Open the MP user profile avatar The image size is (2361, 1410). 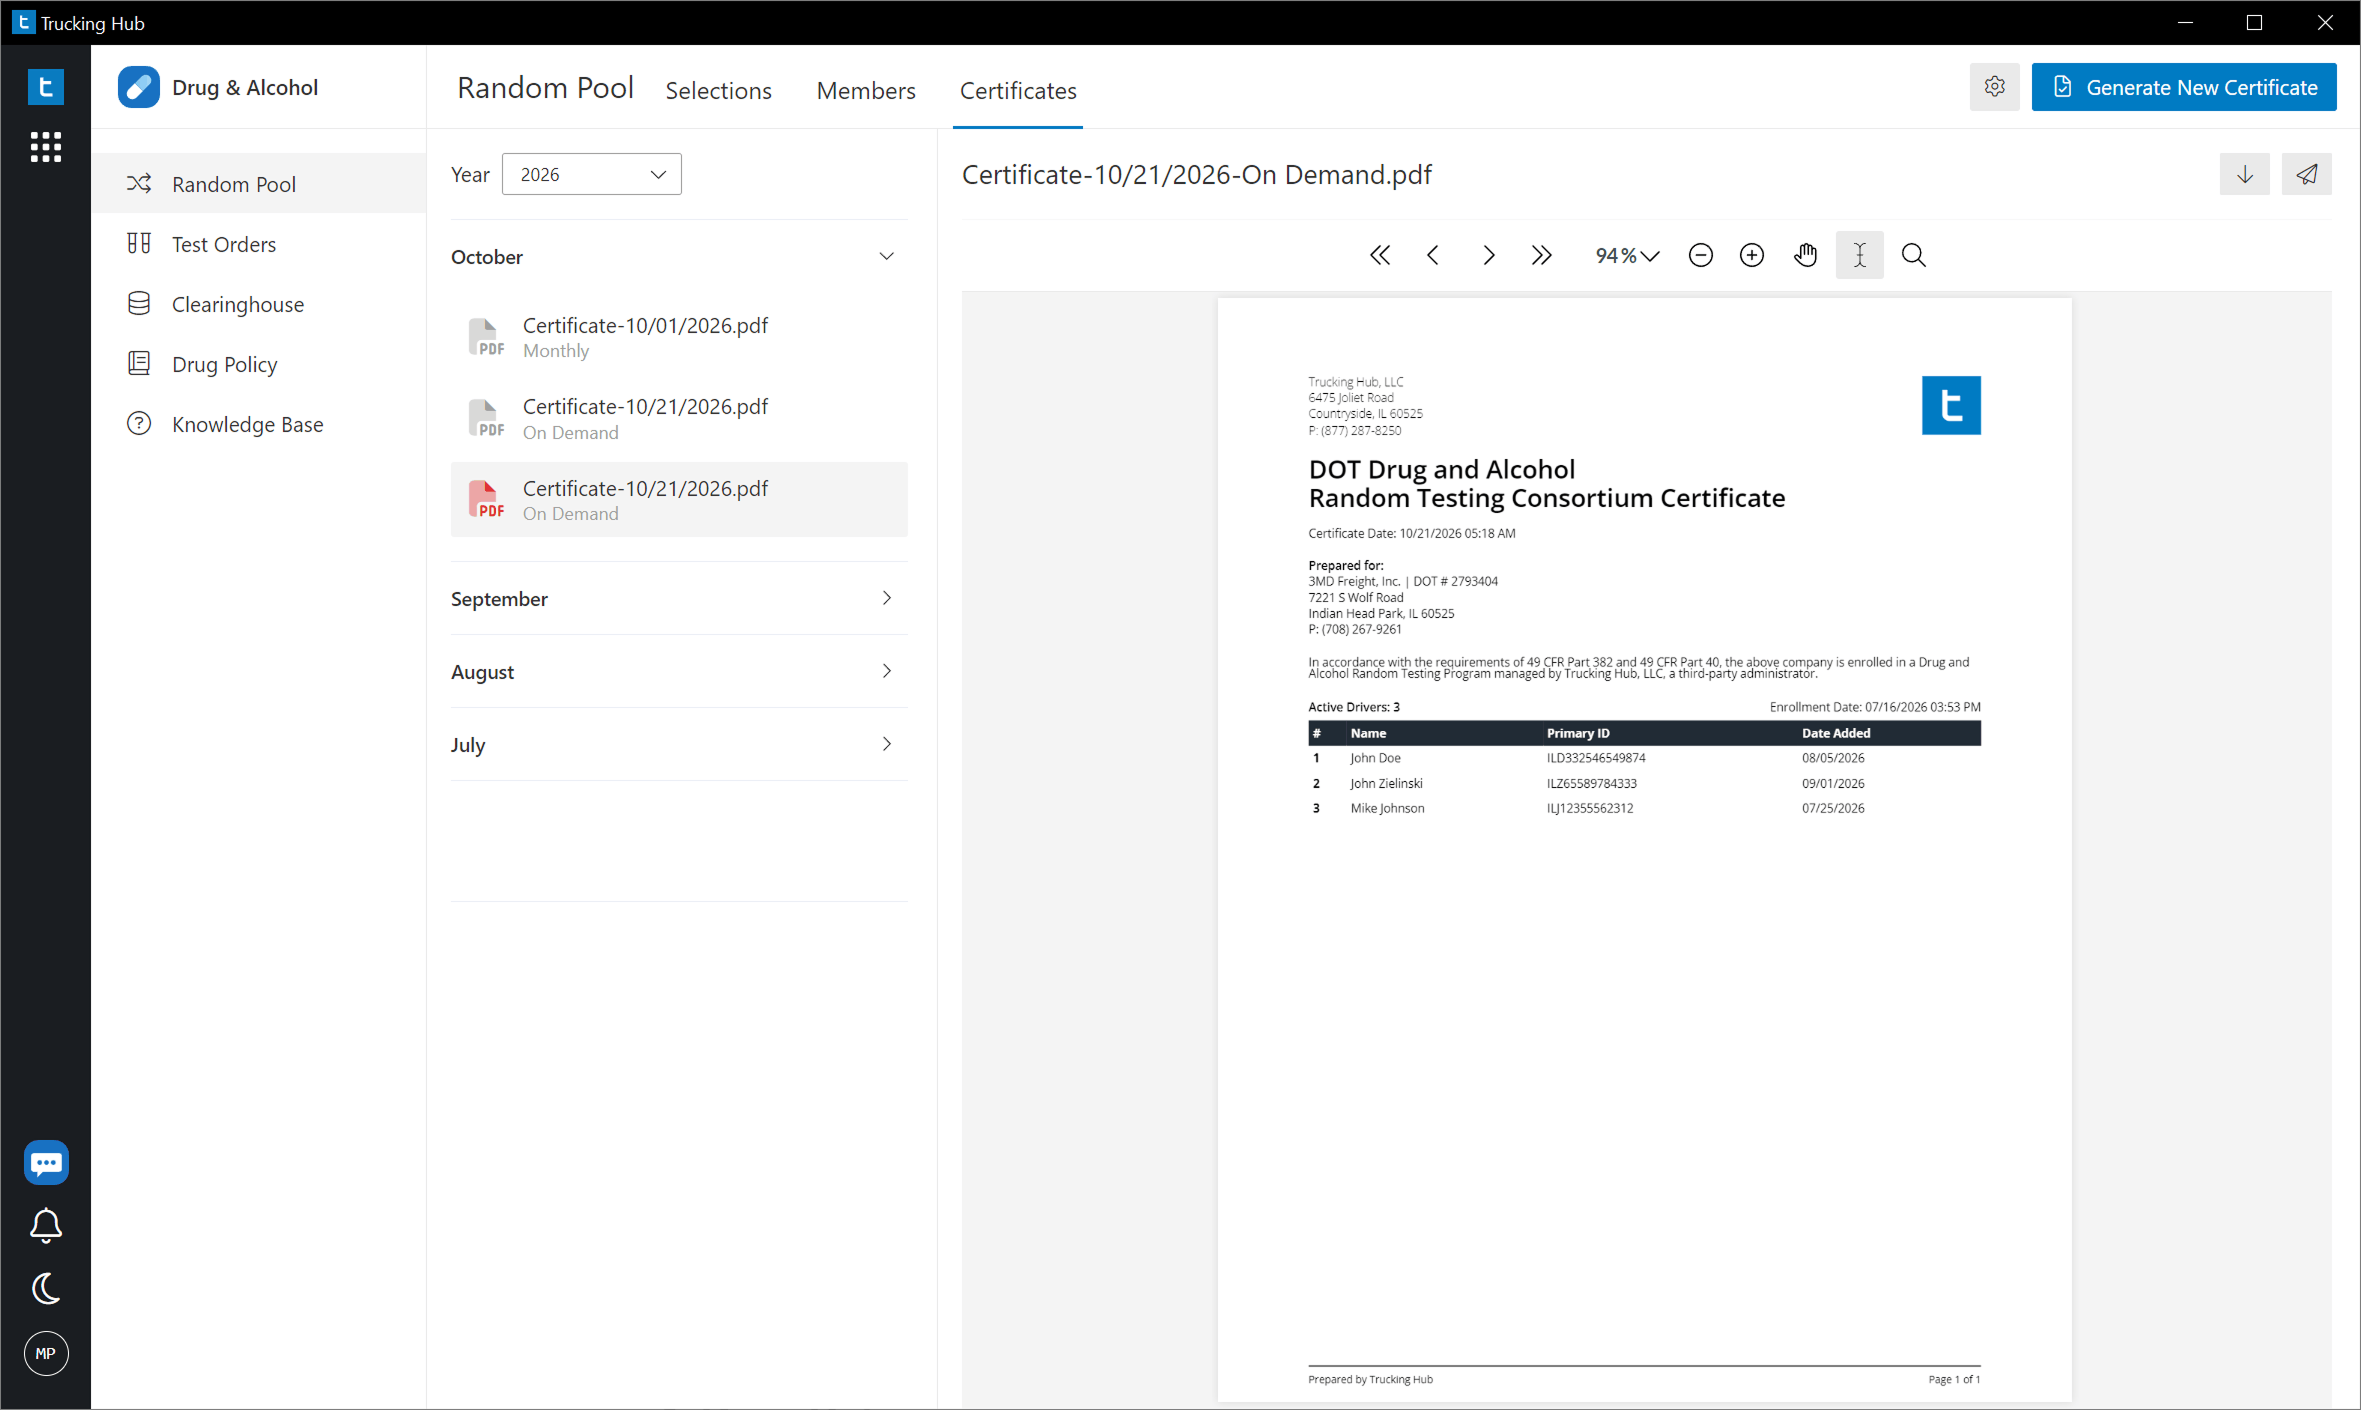coord(46,1353)
